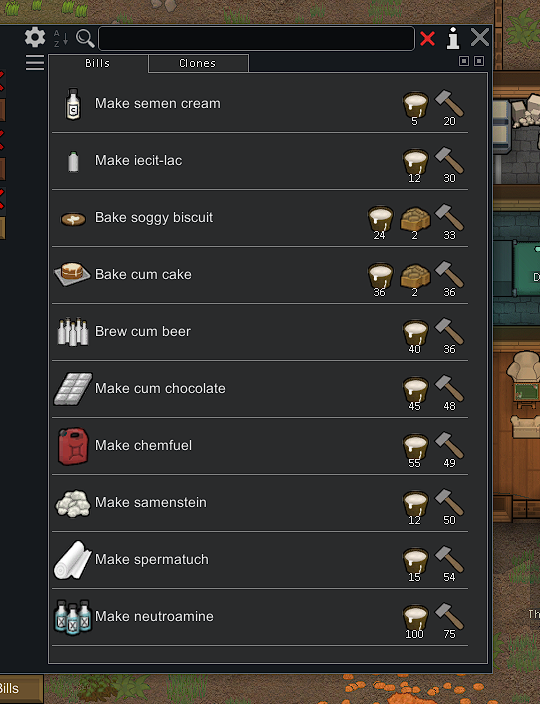Expand list with the right small square icon
This screenshot has height=704, width=540.
point(479,61)
